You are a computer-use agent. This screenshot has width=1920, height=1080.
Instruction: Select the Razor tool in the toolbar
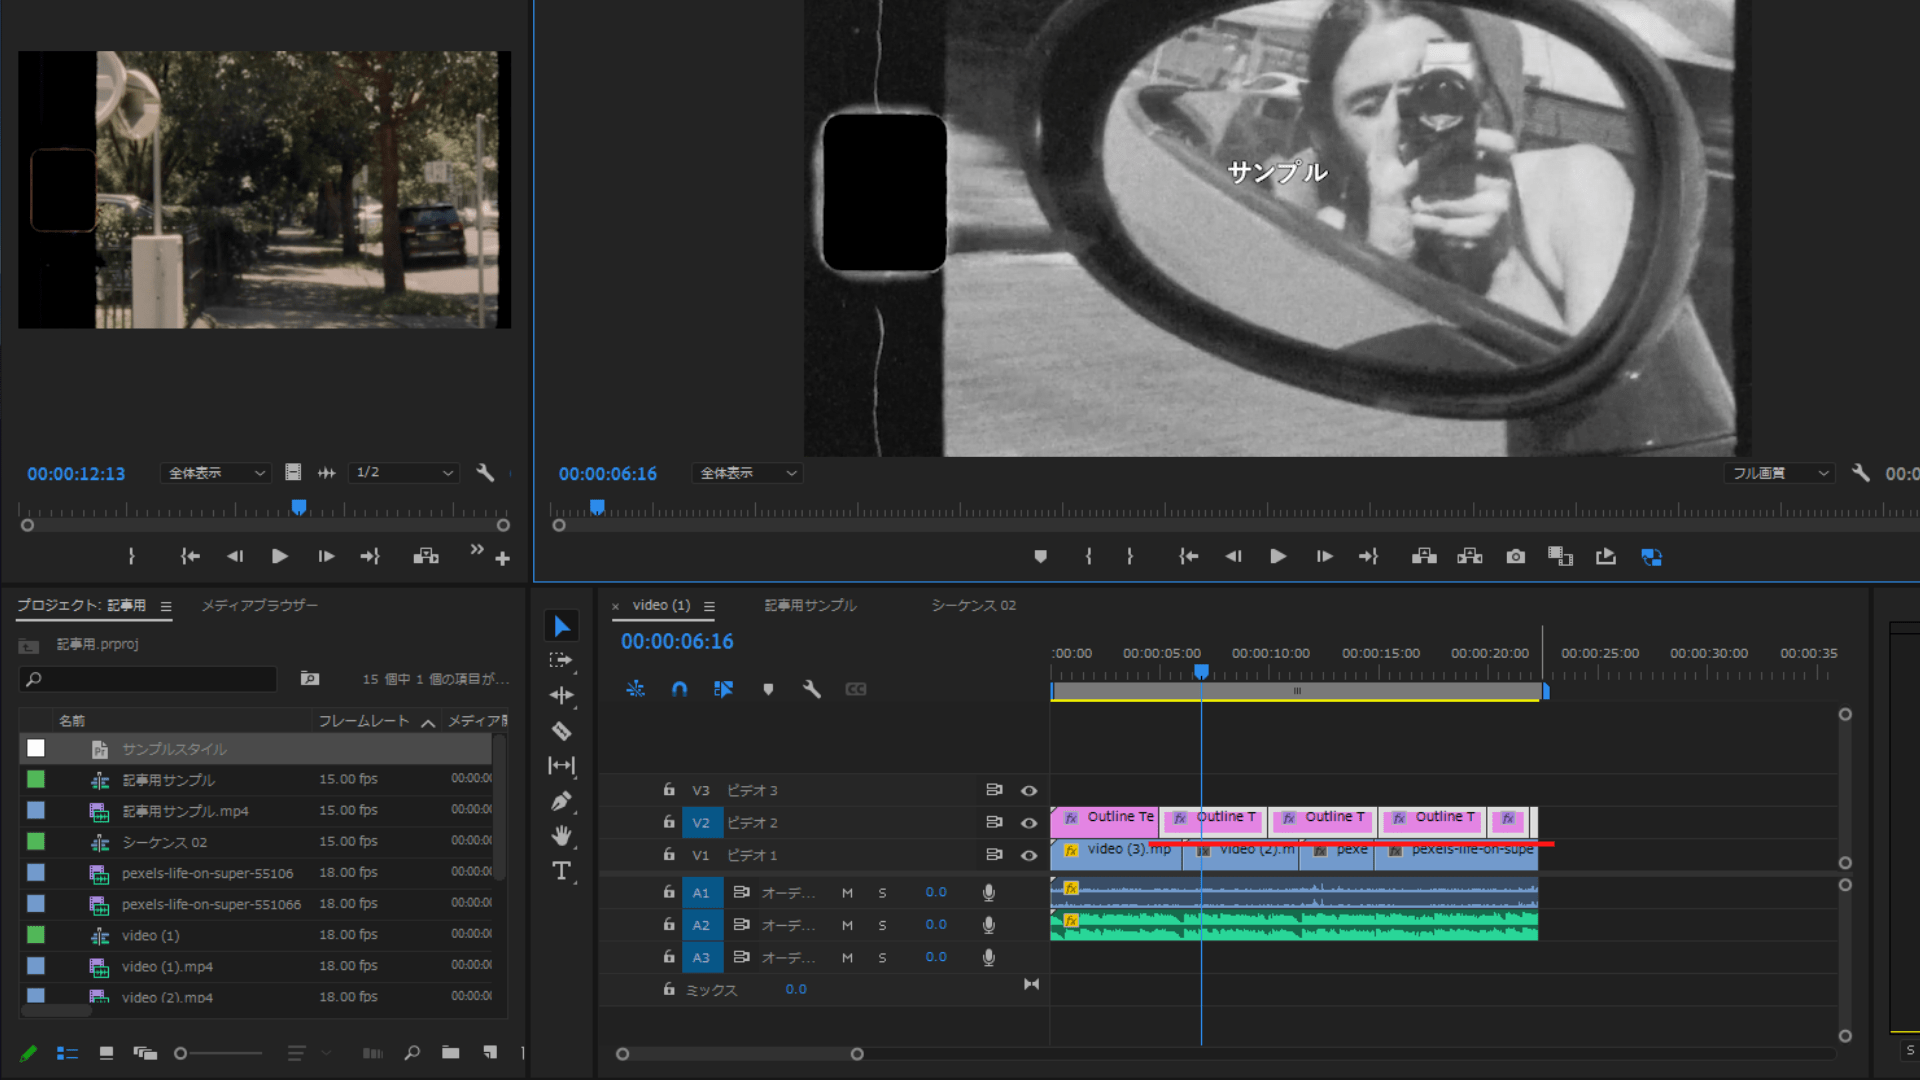(561, 731)
